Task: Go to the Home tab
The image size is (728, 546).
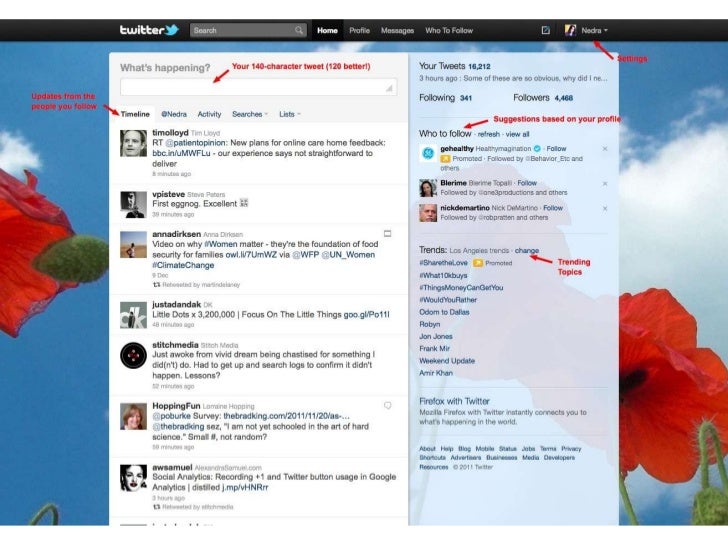Action: click(327, 31)
